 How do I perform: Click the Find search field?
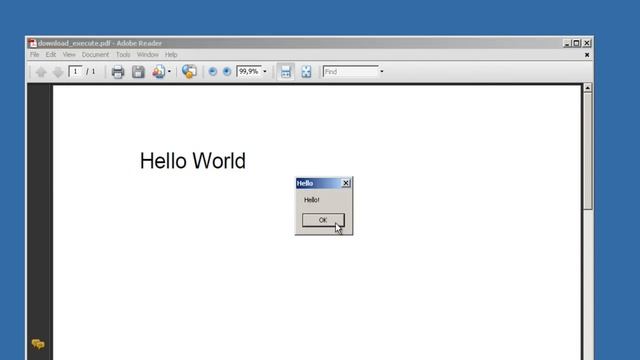351,72
